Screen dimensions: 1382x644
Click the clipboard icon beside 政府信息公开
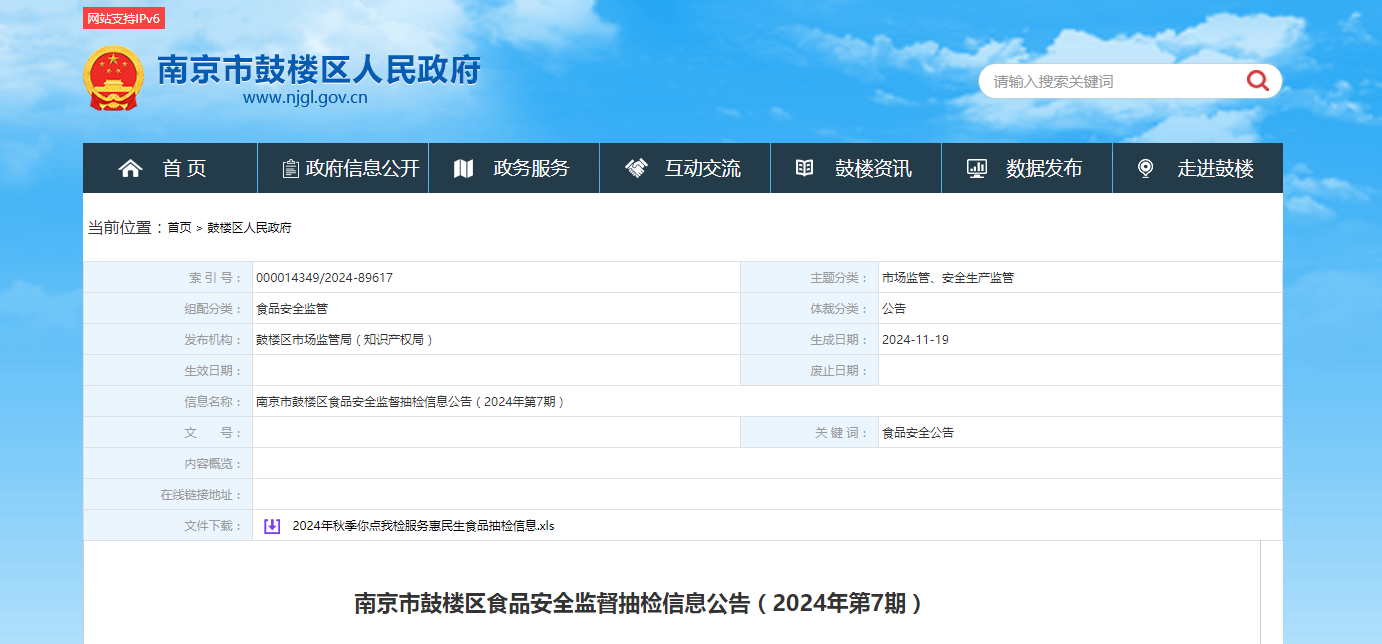coord(290,169)
